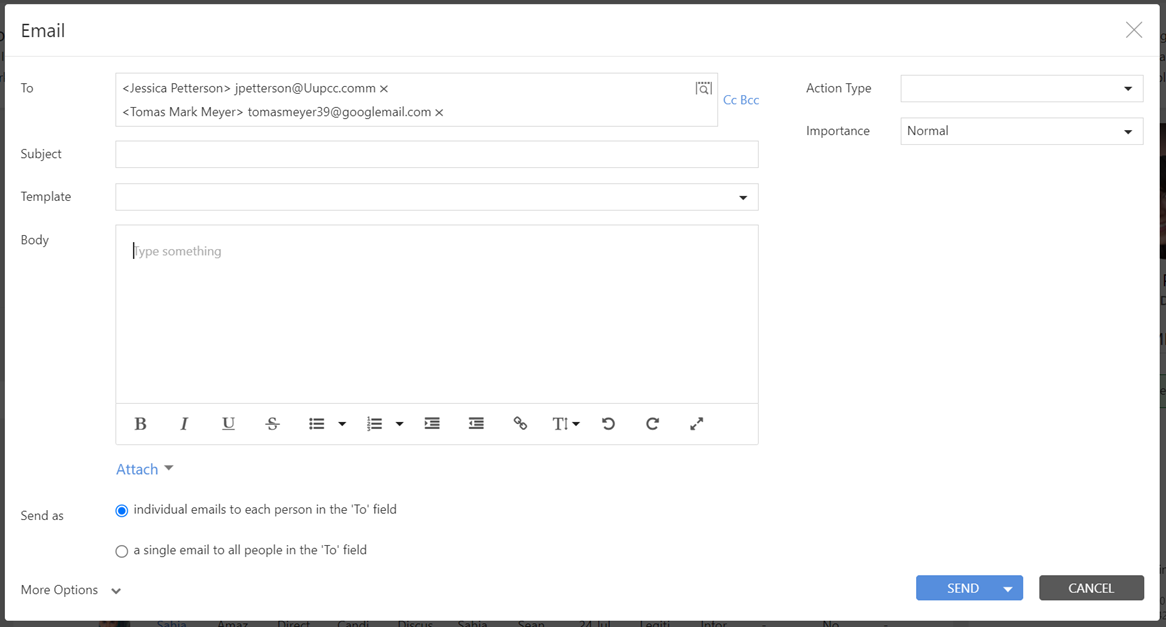Click the SEND button
The width and height of the screenshot is (1166, 627).
962,588
